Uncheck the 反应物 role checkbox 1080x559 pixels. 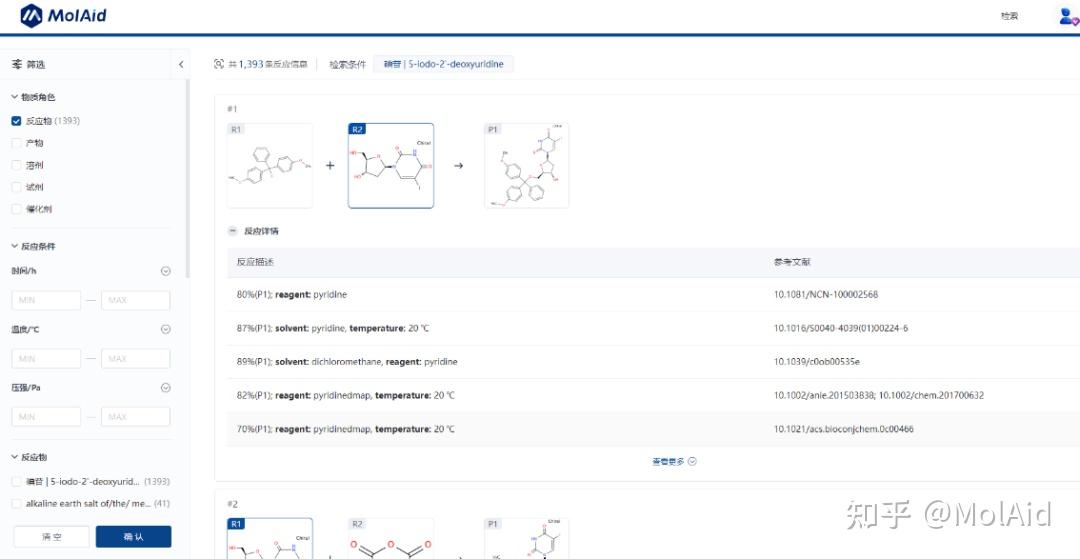tap(16, 121)
